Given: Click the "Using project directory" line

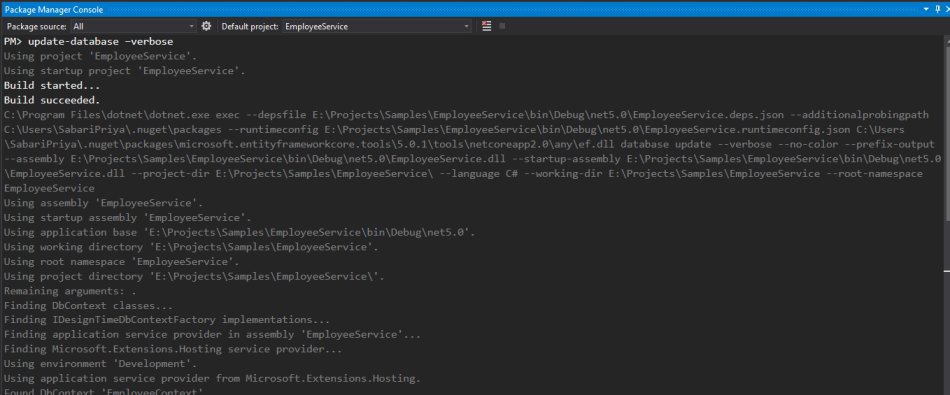Looking at the screenshot, I should point(194,276).
